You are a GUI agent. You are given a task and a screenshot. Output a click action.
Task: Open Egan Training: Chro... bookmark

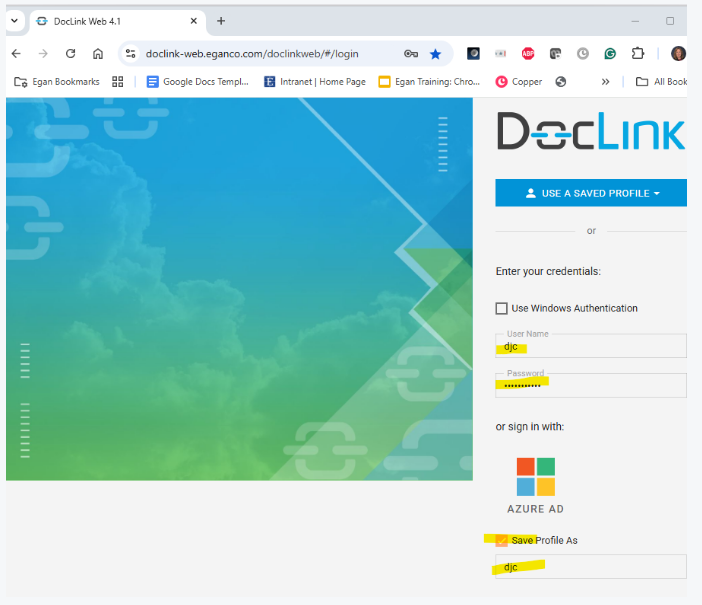[x=429, y=82]
